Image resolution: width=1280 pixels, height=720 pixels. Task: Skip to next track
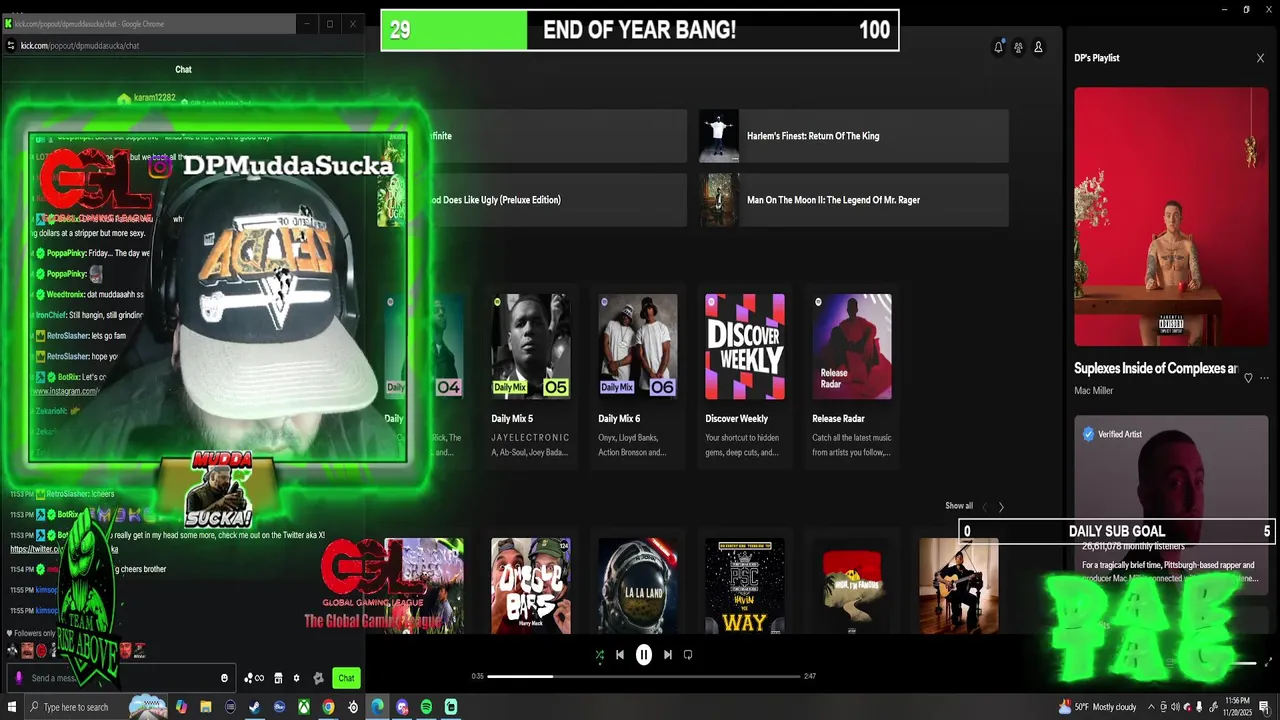click(x=667, y=655)
